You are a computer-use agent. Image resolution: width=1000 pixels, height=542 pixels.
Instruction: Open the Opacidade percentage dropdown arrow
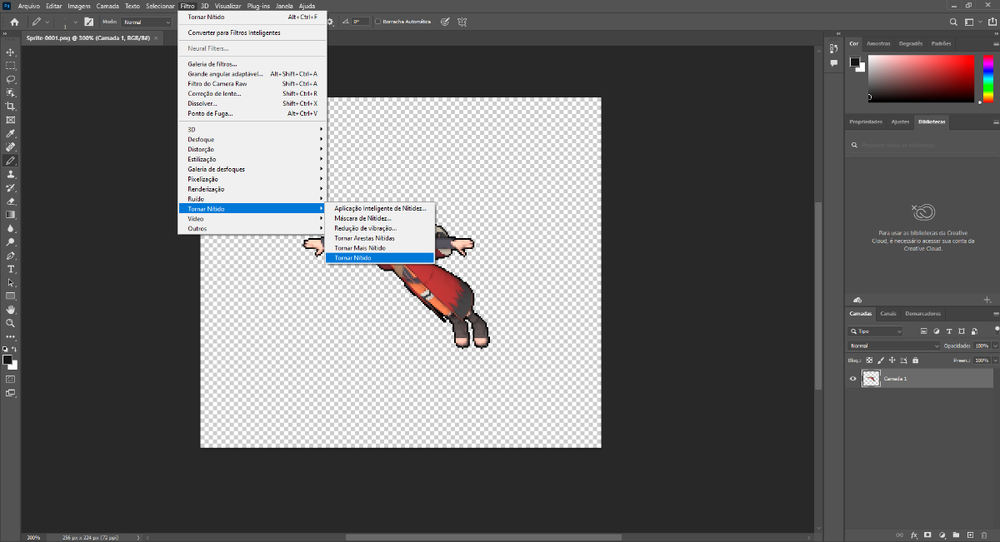[x=993, y=346]
